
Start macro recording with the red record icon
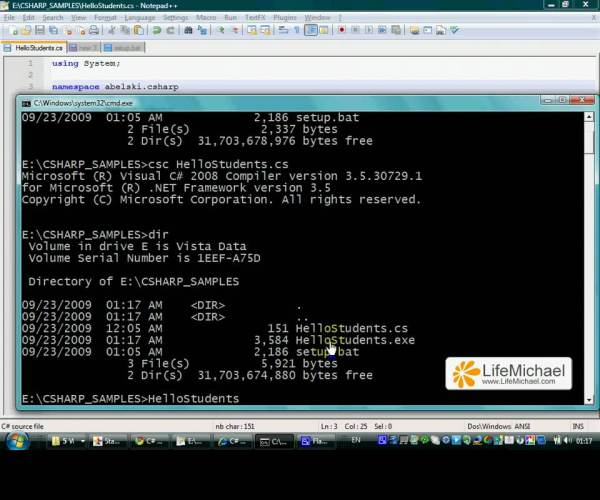coord(342,30)
